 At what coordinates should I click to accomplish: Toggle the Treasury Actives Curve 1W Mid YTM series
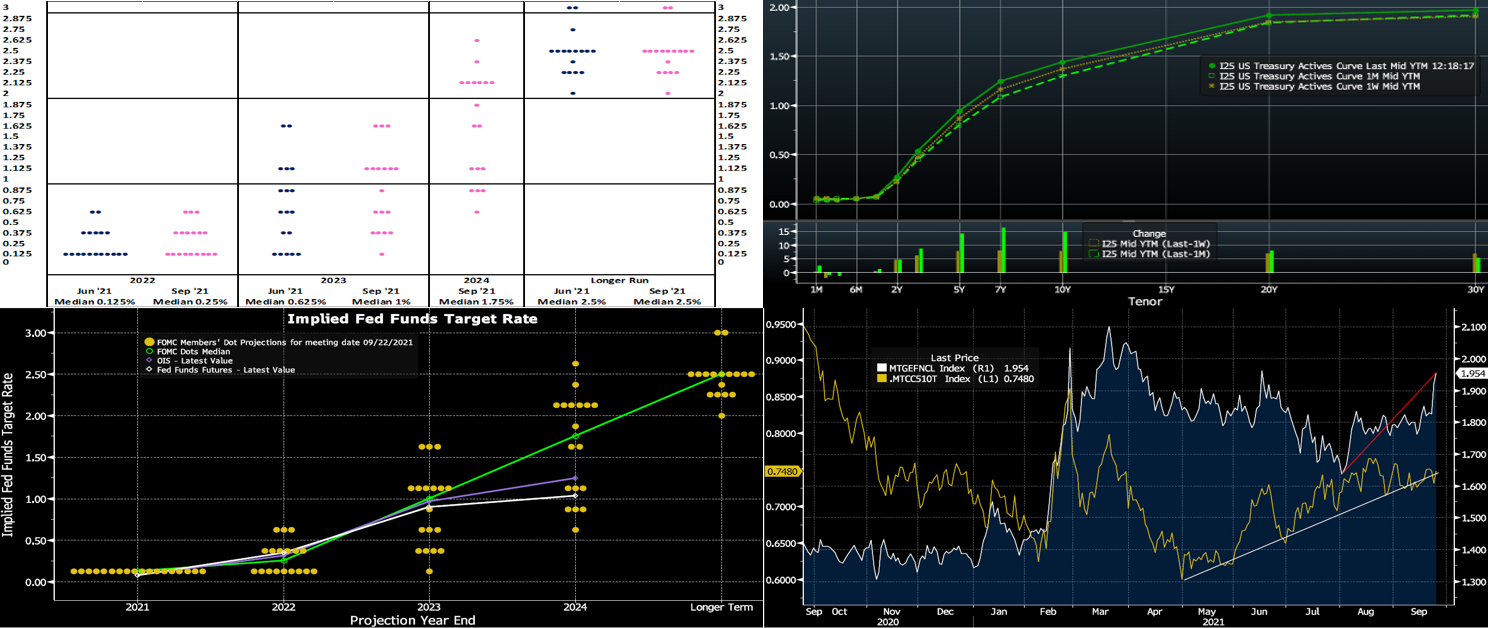coord(1320,86)
